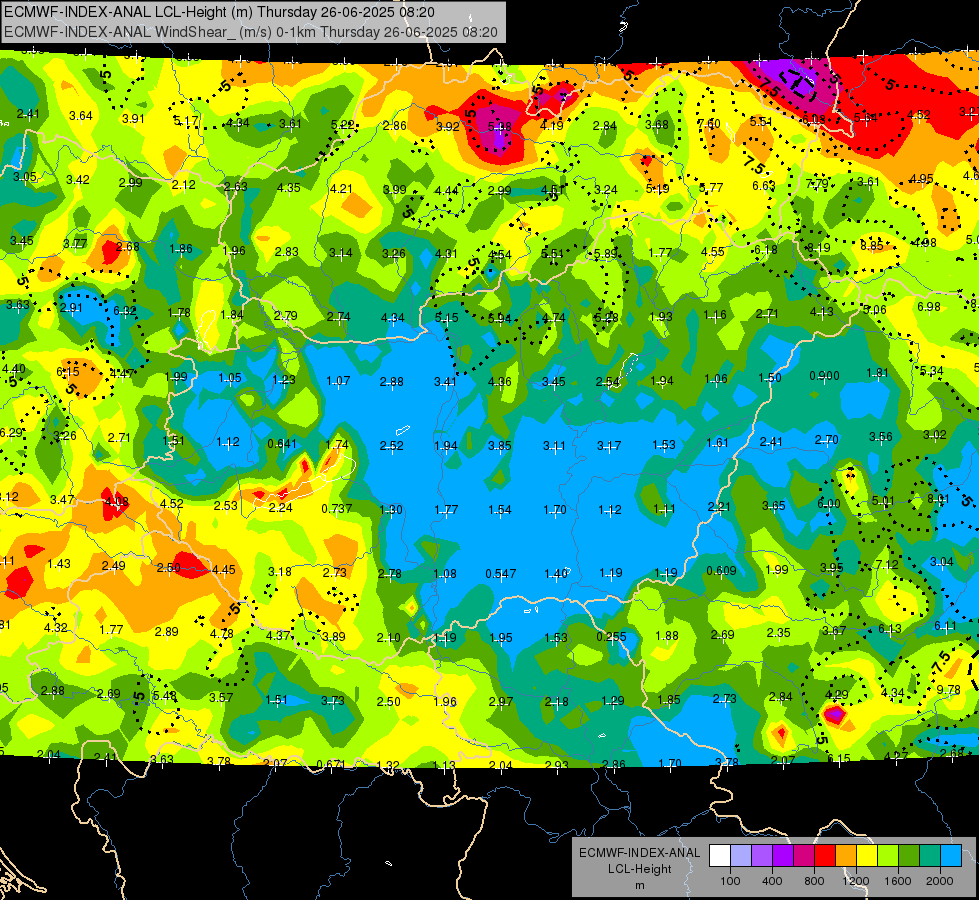This screenshot has height=900, width=979.
Task: Click the wind shear value 6.00
Action: point(829,503)
